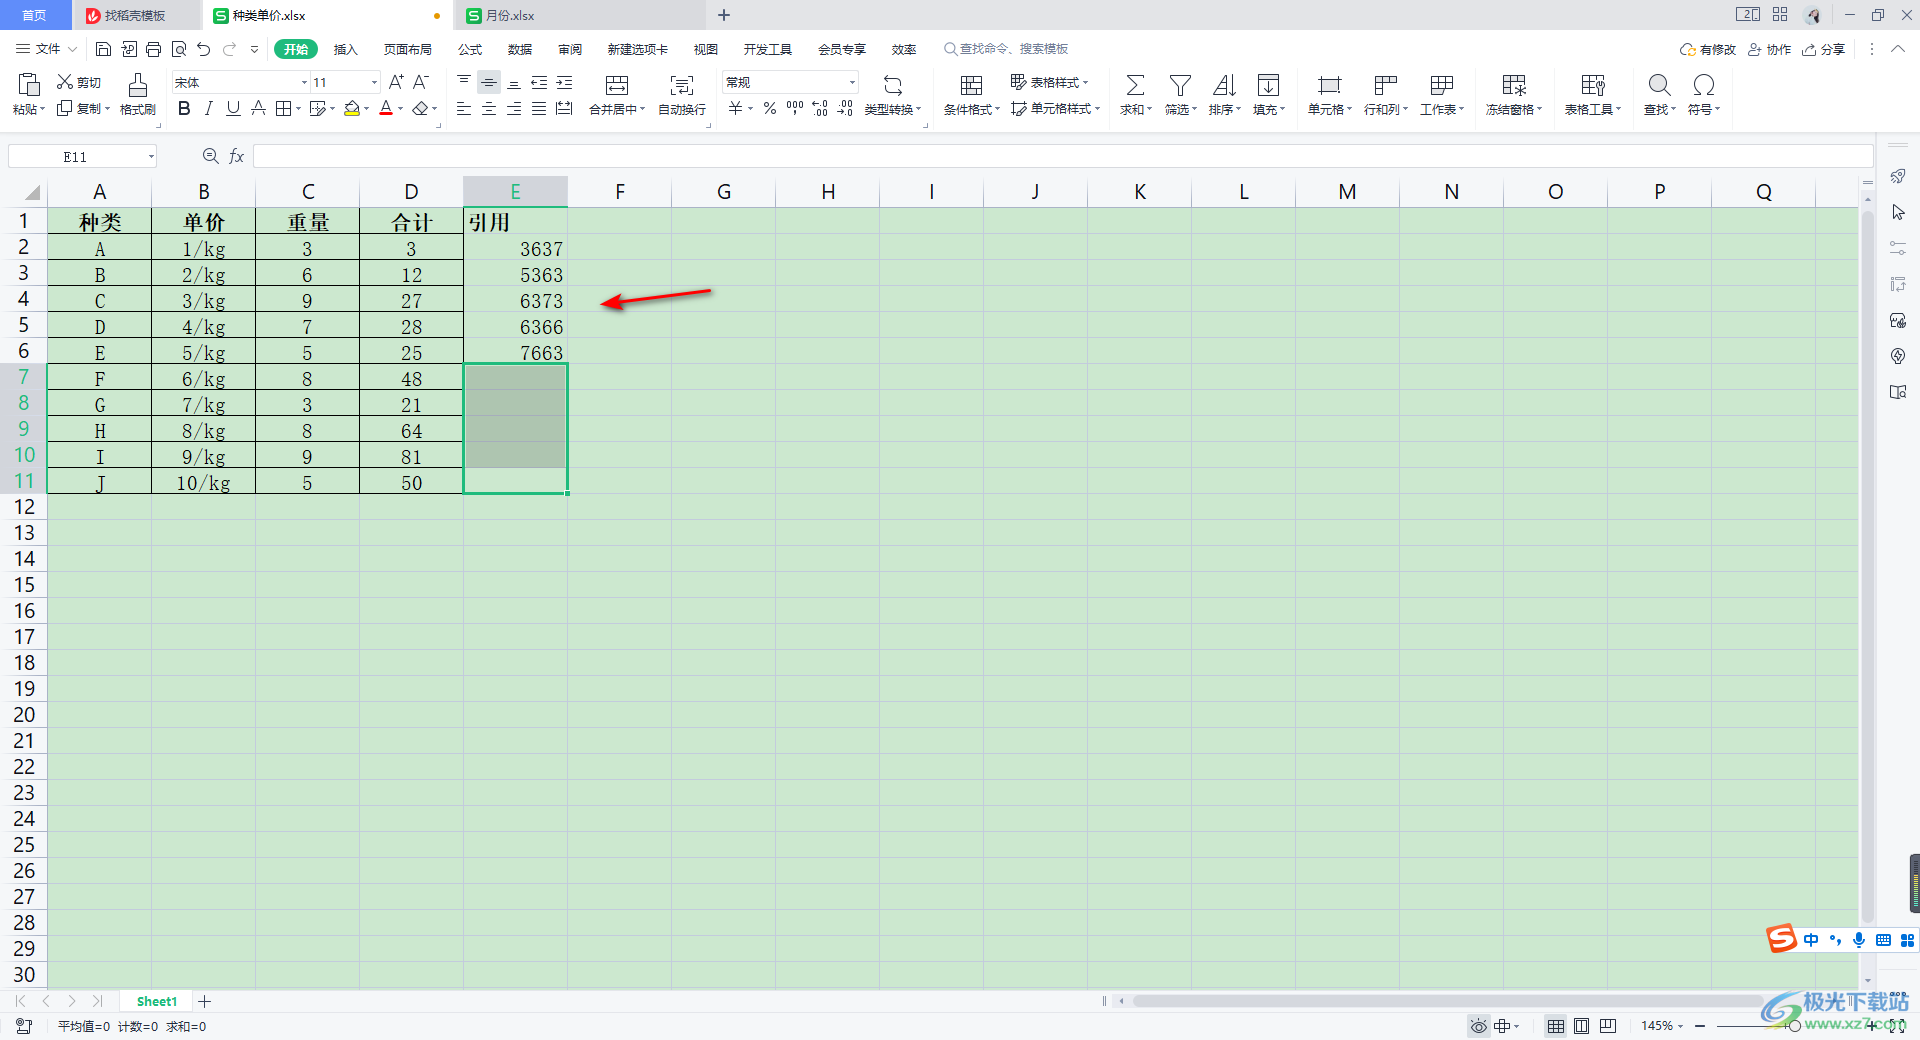Click the AutoSum (求和) sigma icon
Screen dimensions: 1920x1040
(1135, 85)
